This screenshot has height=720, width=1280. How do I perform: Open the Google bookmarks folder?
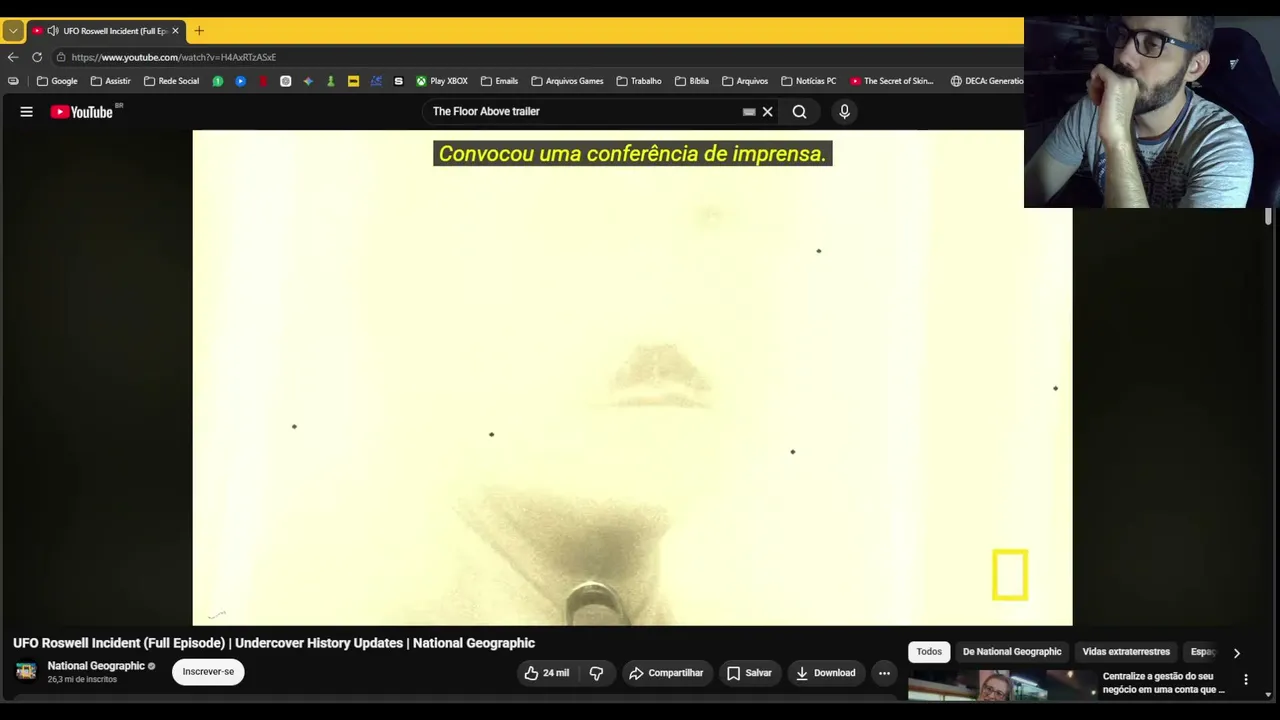[x=57, y=81]
